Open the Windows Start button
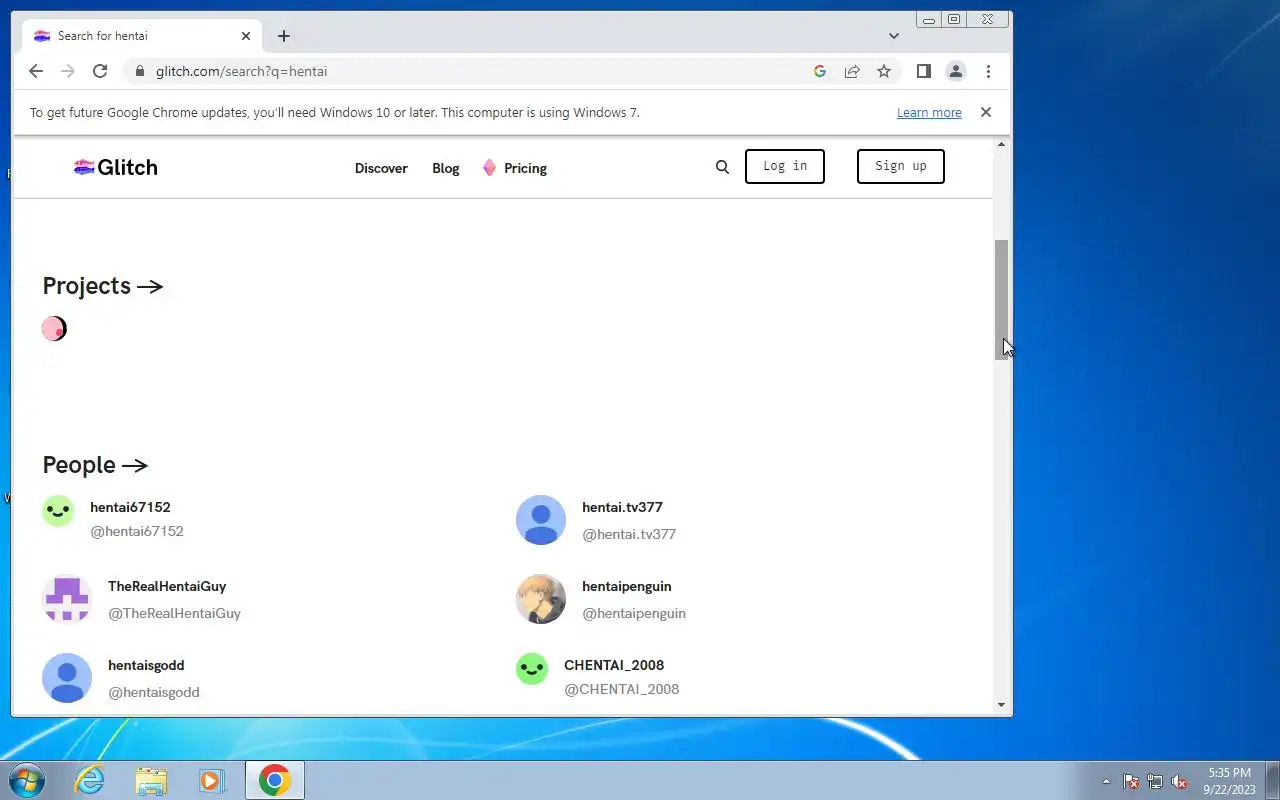This screenshot has height=800, width=1280. click(x=26, y=780)
